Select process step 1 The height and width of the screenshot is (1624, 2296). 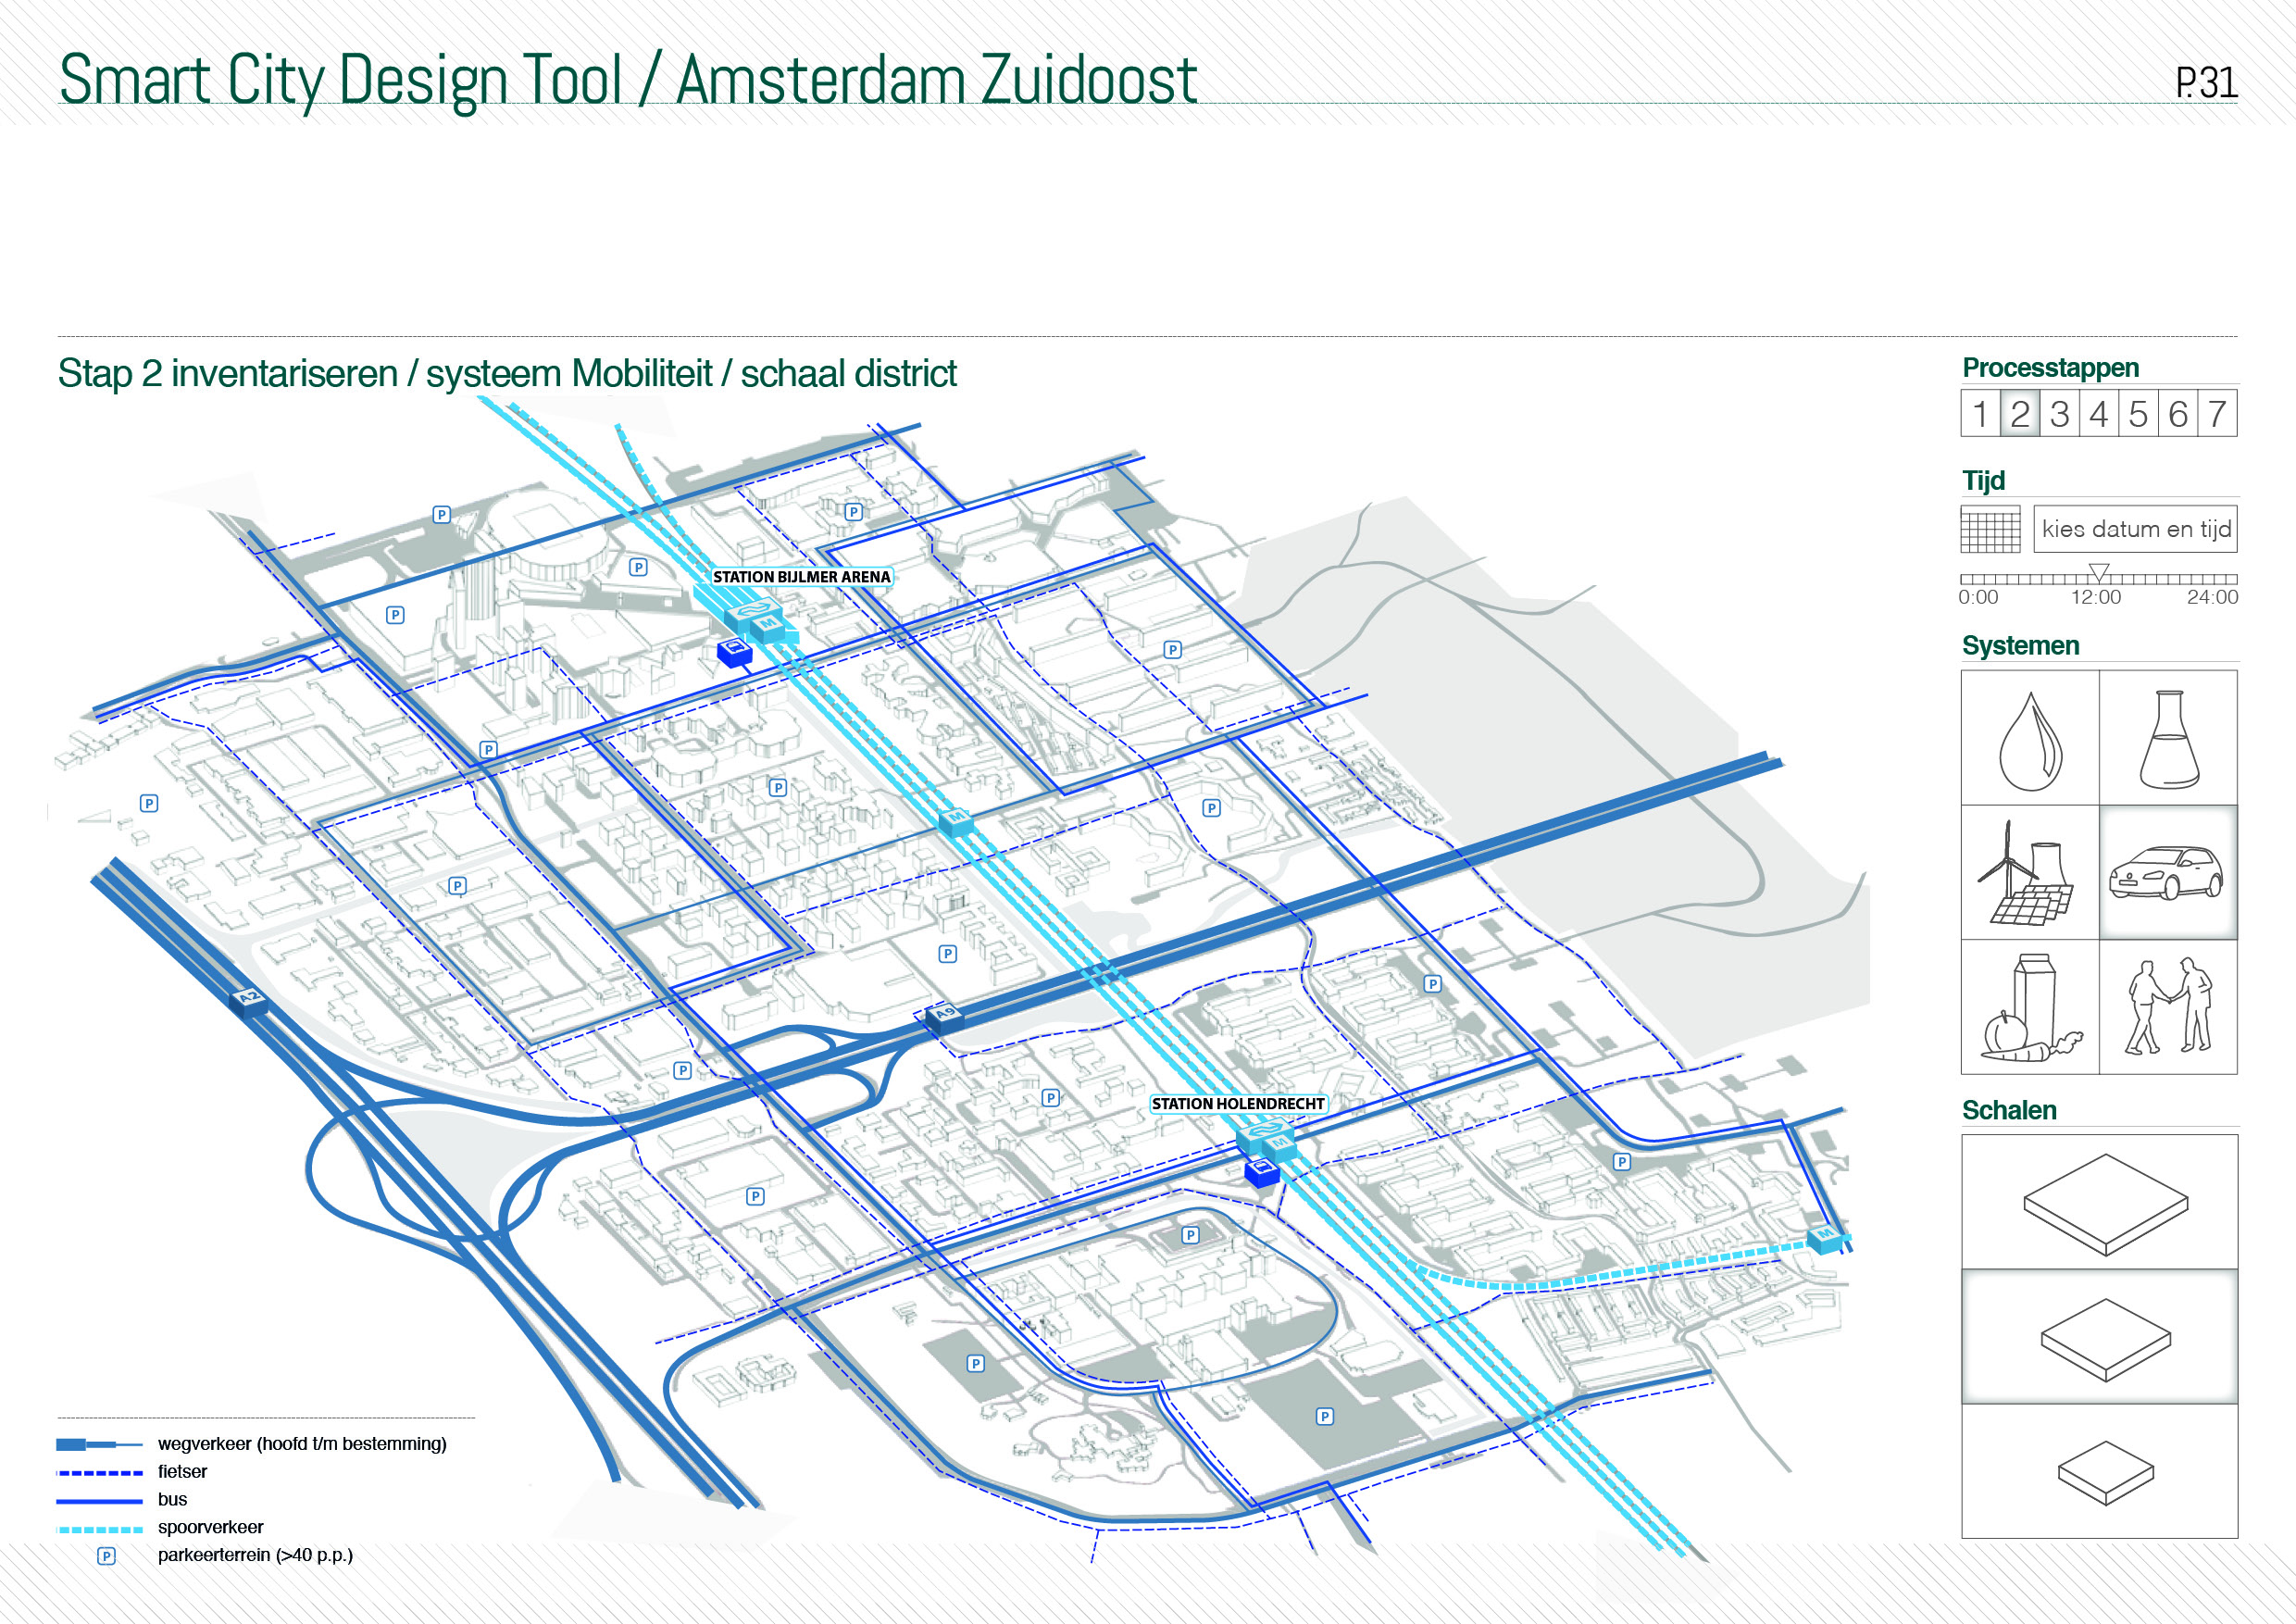click(1980, 414)
